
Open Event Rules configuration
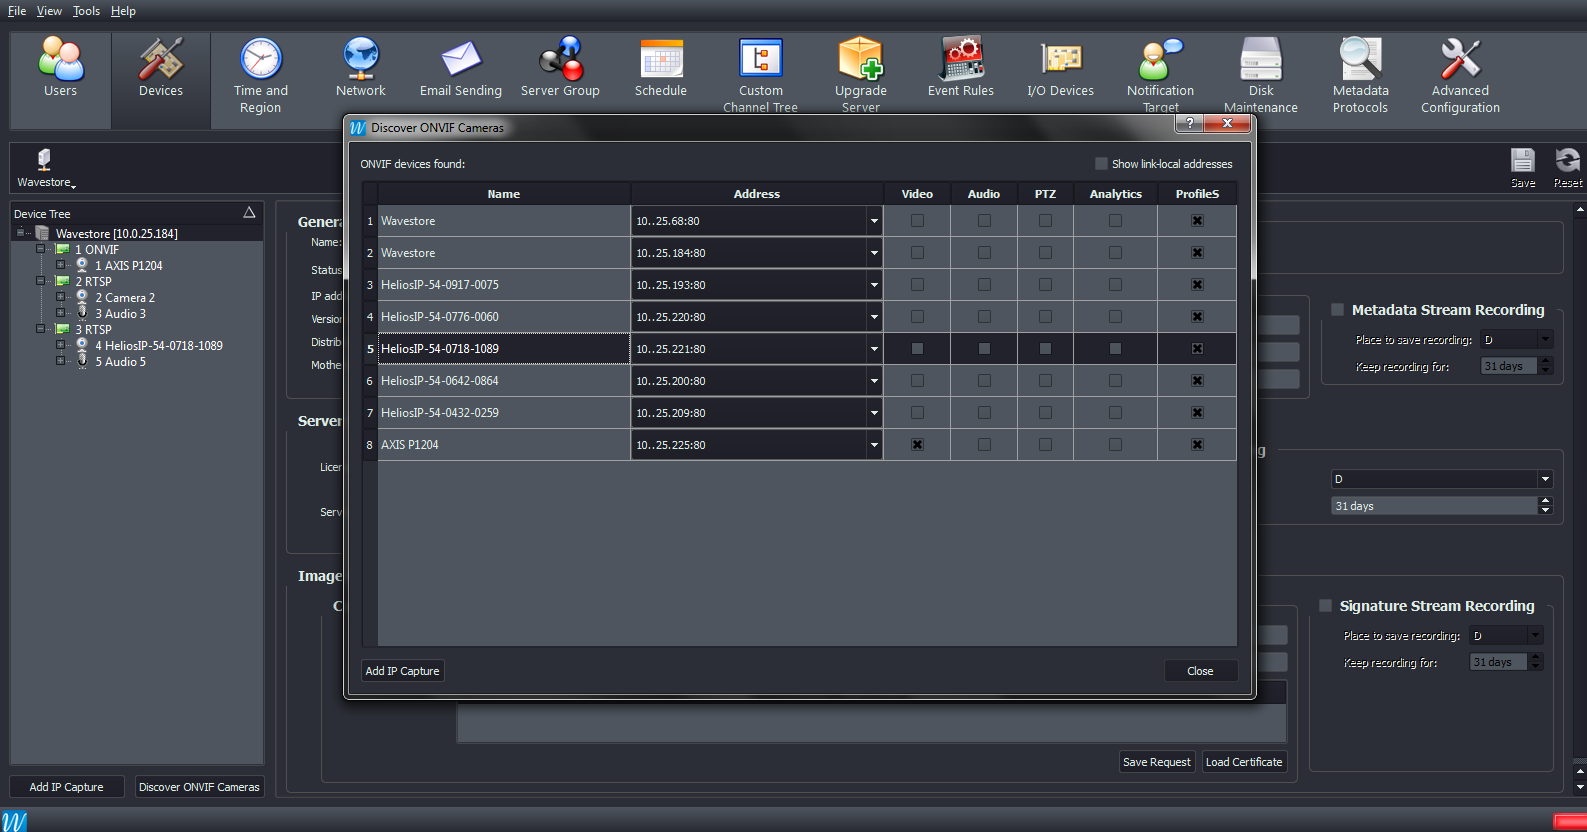[x=960, y=68]
